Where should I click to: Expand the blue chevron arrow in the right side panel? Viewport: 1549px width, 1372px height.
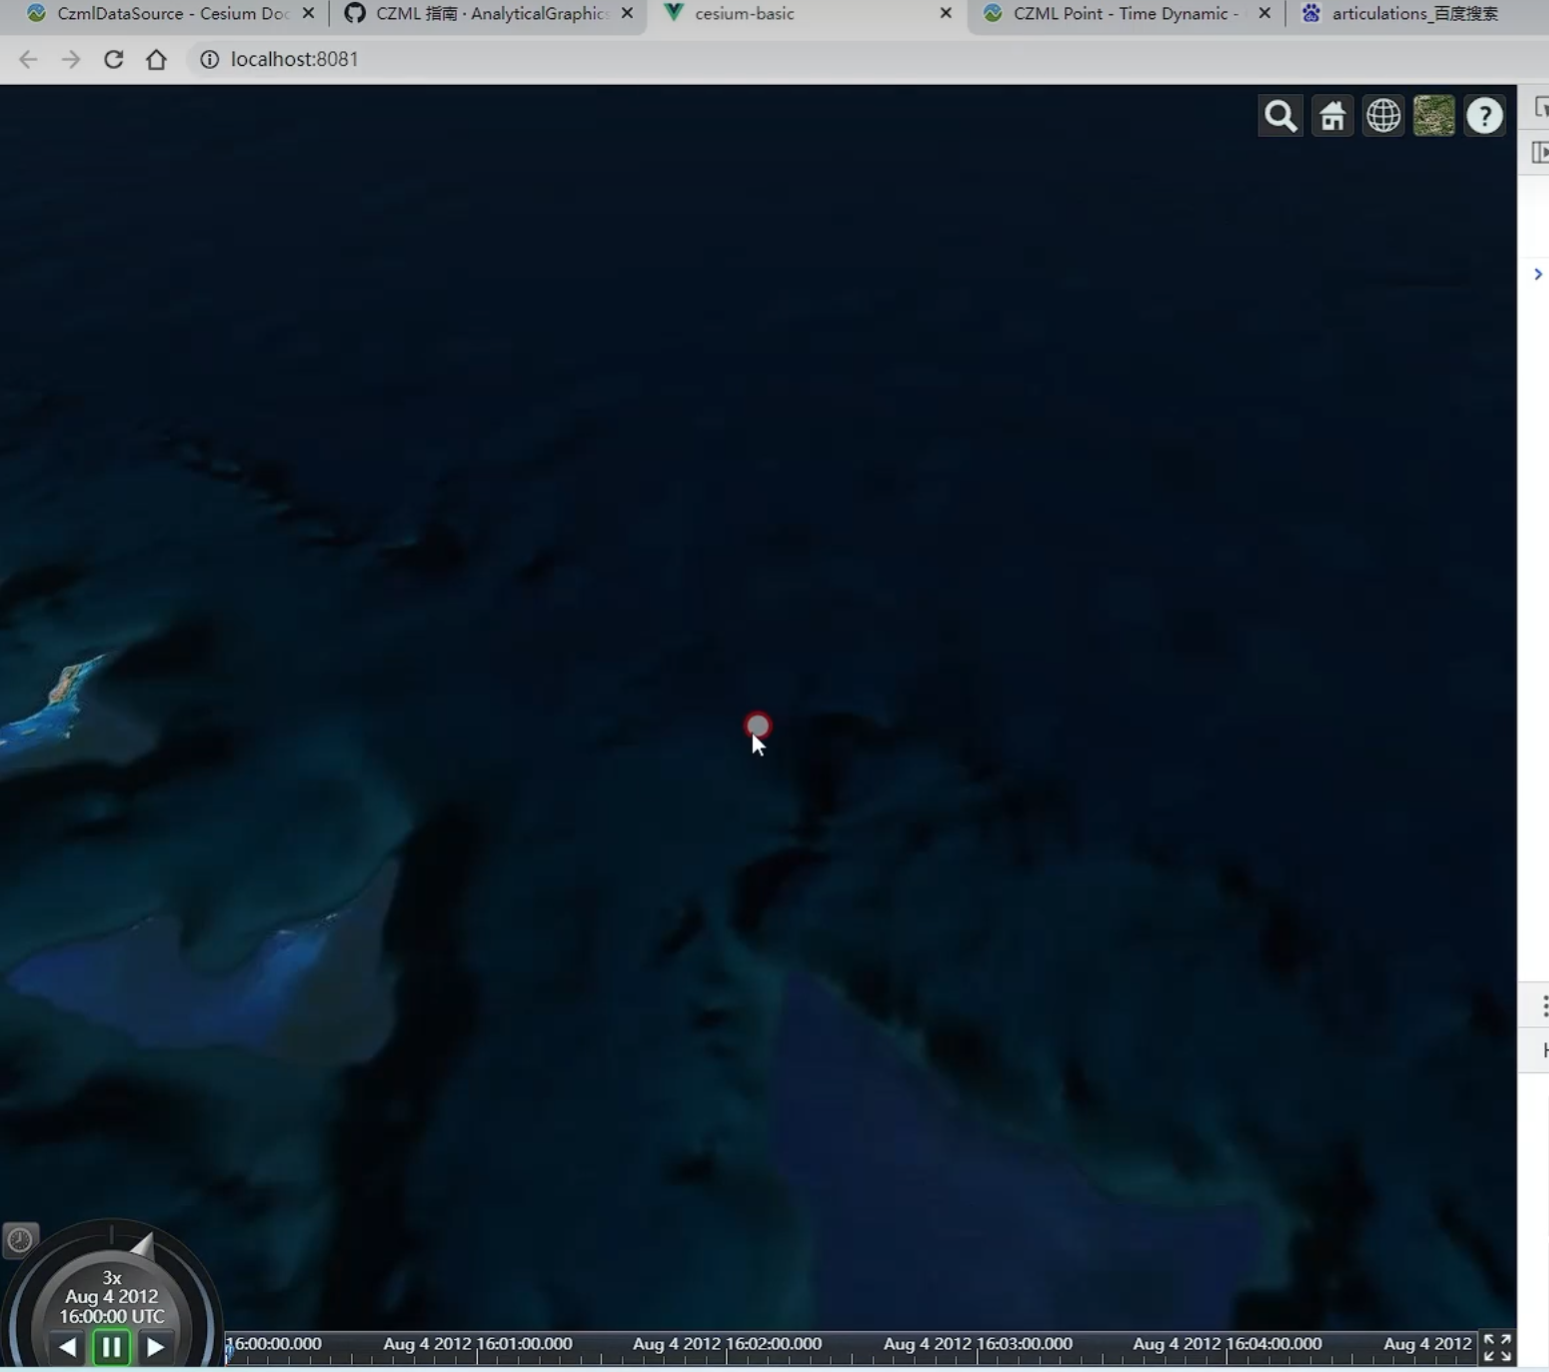pyautogui.click(x=1538, y=274)
